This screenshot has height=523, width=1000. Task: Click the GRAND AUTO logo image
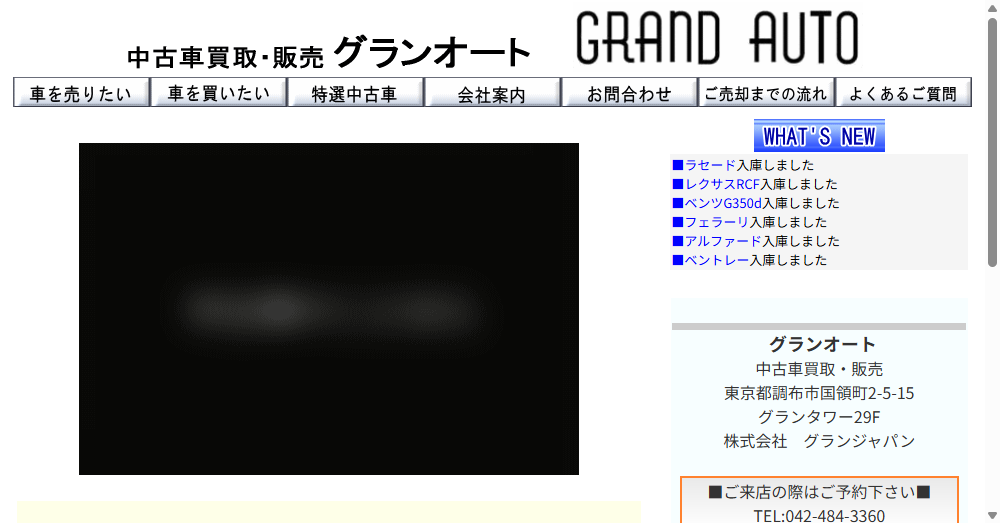pyautogui.click(x=716, y=38)
